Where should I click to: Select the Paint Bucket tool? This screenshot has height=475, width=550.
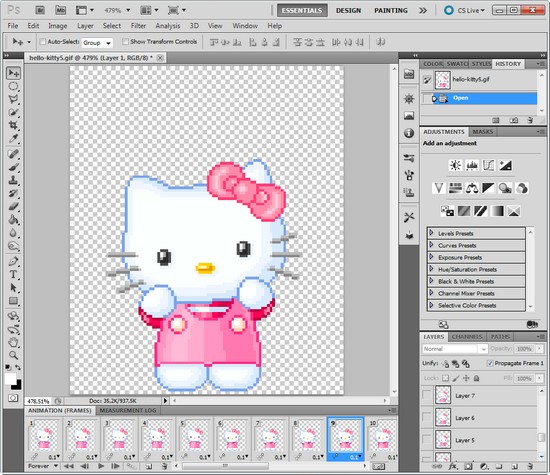click(13, 220)
